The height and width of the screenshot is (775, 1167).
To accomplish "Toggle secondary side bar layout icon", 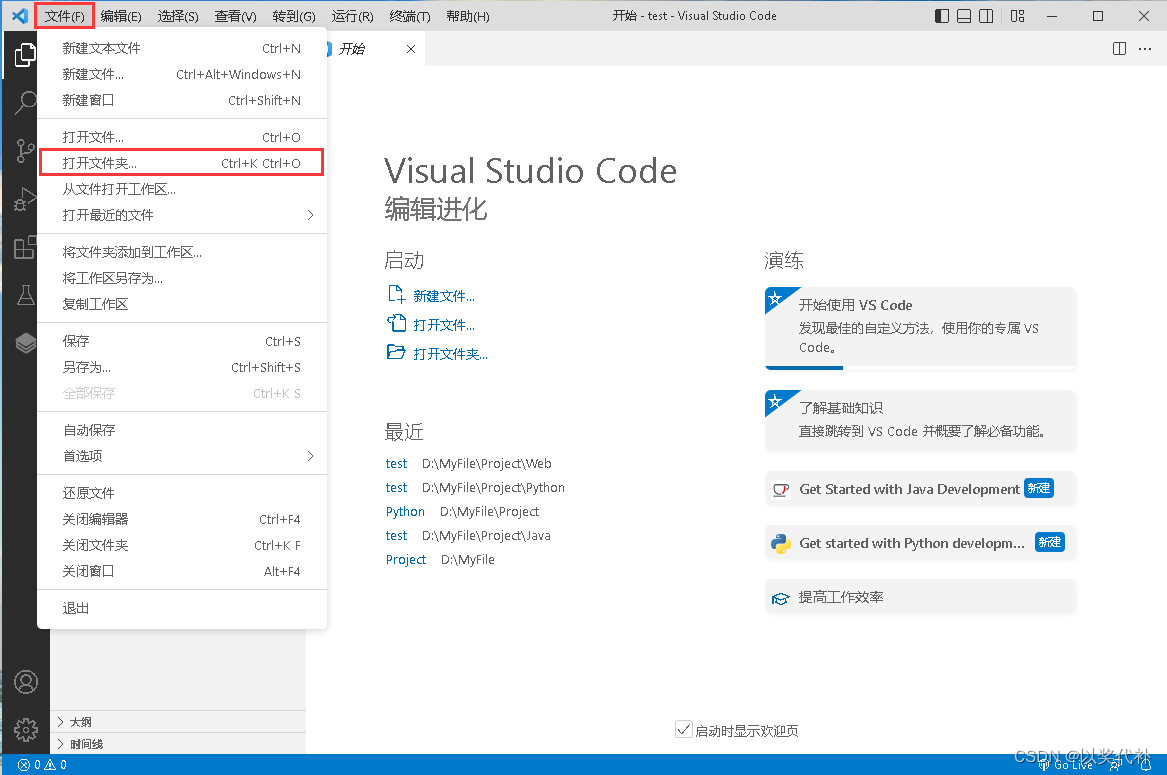I will click(x=986, y=16).
